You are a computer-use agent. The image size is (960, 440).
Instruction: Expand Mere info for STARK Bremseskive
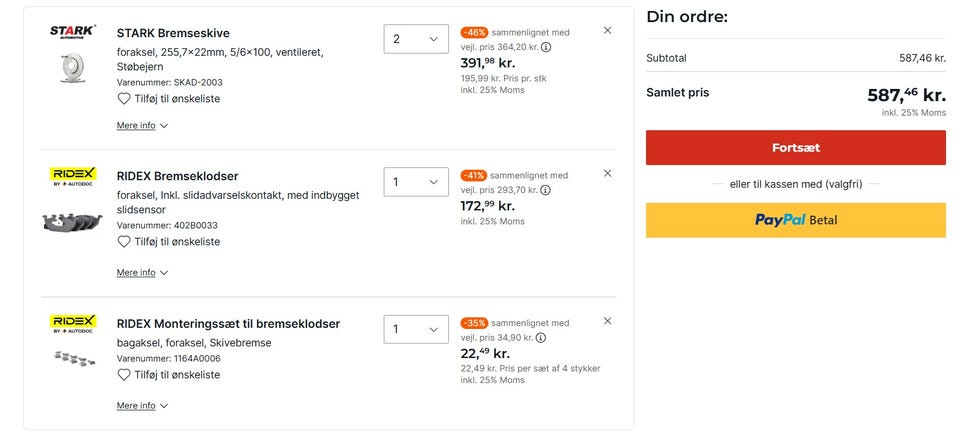click(x=142, y=126)
